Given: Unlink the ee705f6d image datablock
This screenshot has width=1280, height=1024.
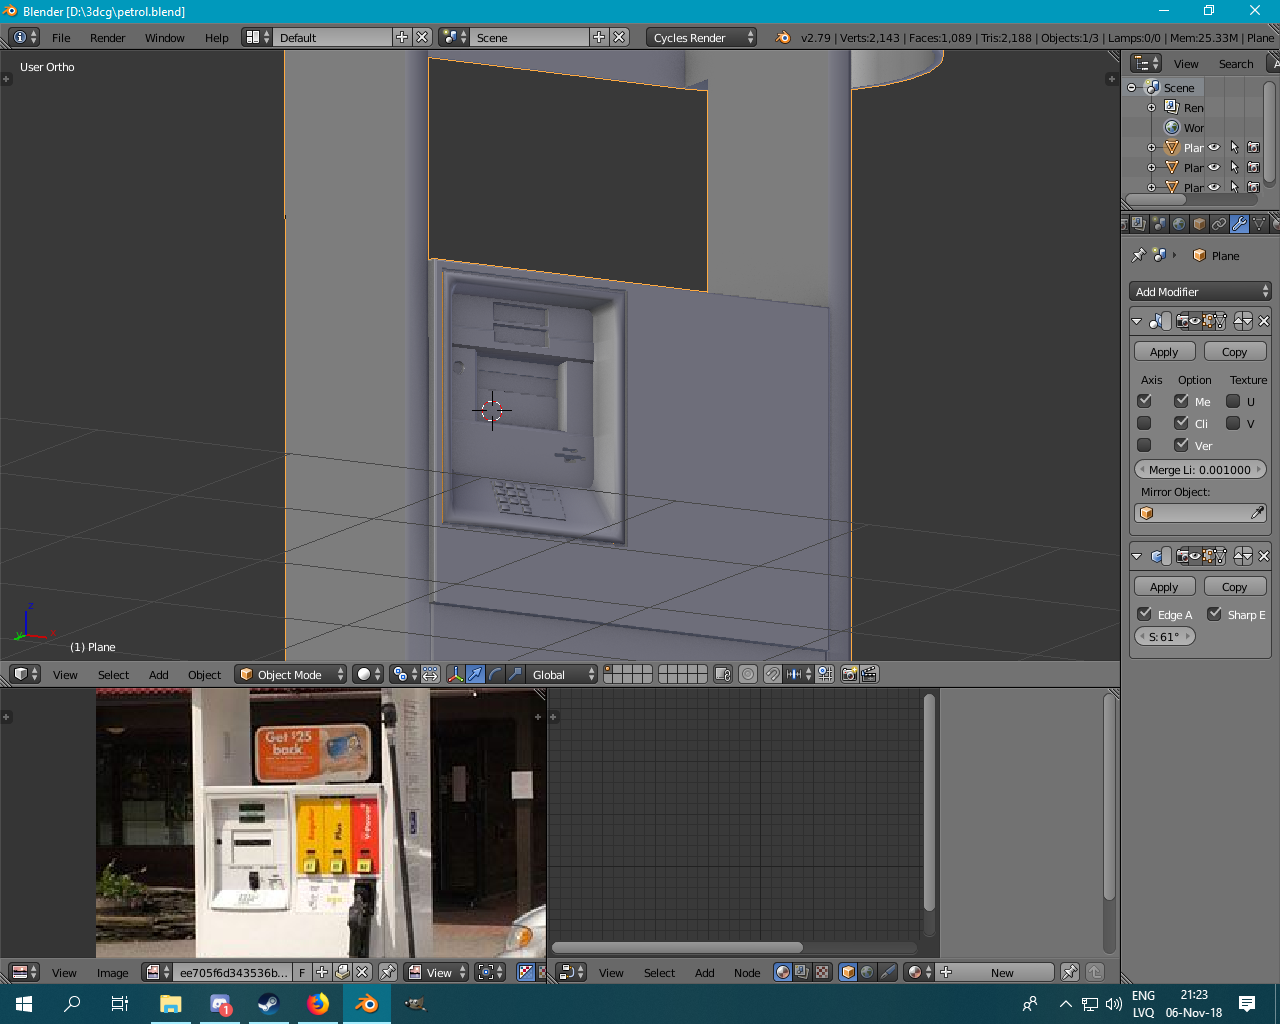Looking at the screenshot, I should pos(362,972).
